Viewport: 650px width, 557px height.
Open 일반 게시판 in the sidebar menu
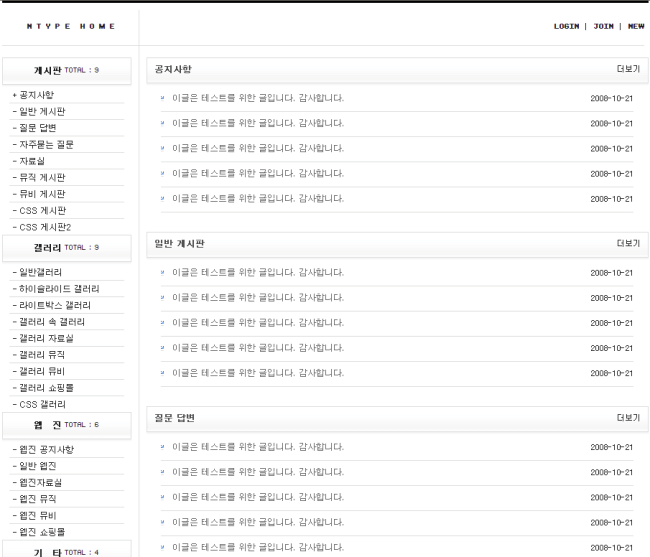coord(42,111)
